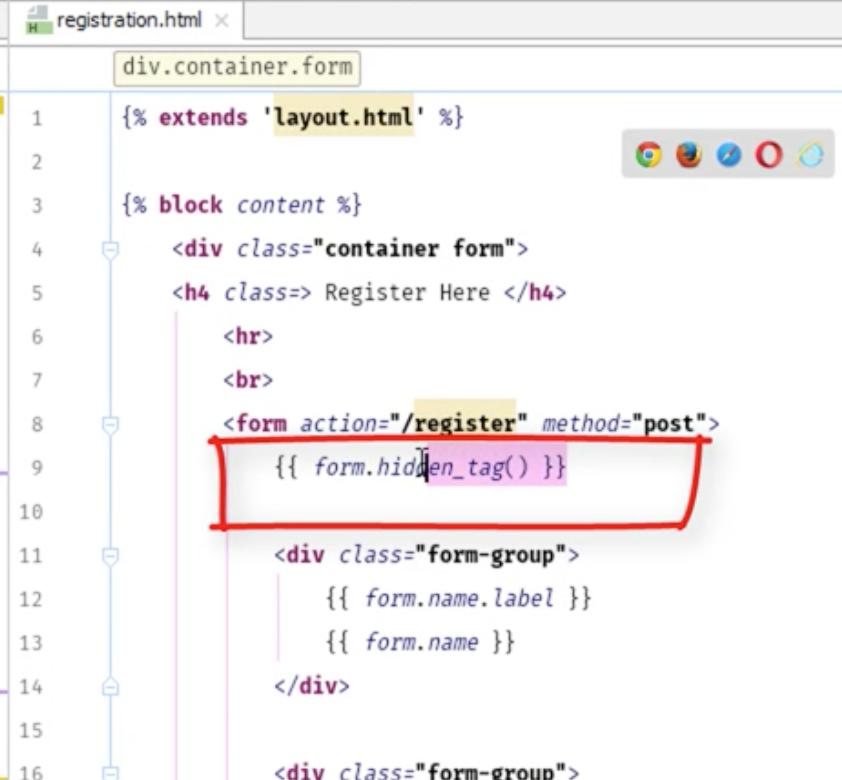Click the "/register" action value
The height and width of the screenshot is (780, 842).
point(459,424)
